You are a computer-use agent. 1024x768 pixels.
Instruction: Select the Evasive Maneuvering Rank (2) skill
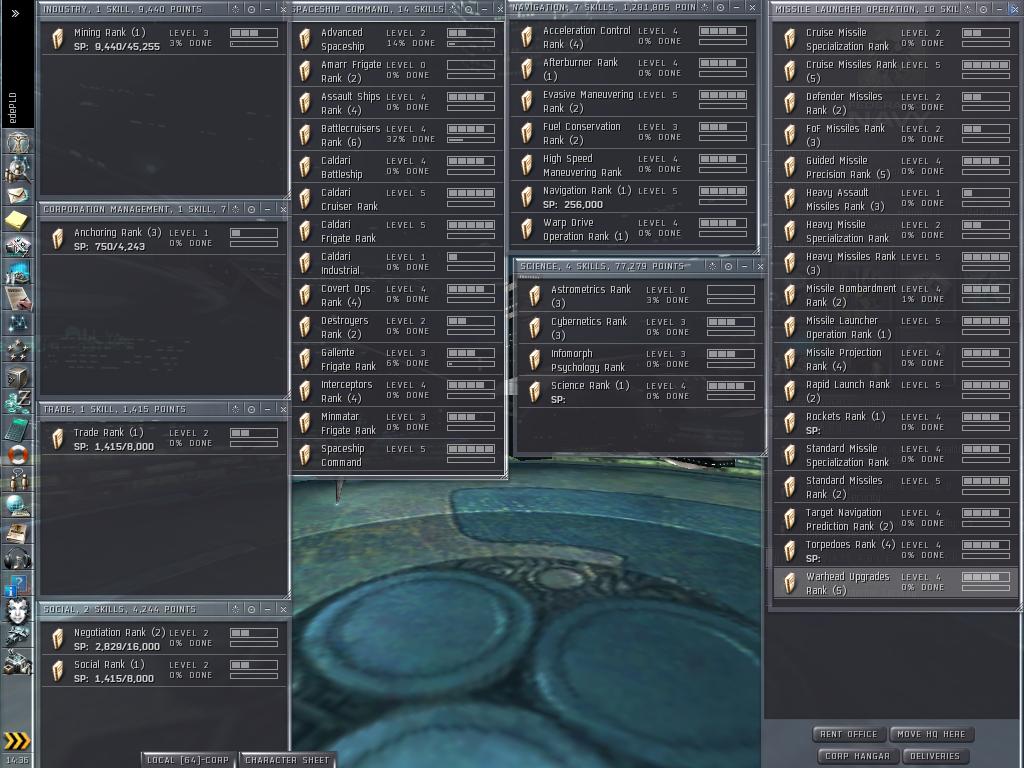[x=633, y=101]
